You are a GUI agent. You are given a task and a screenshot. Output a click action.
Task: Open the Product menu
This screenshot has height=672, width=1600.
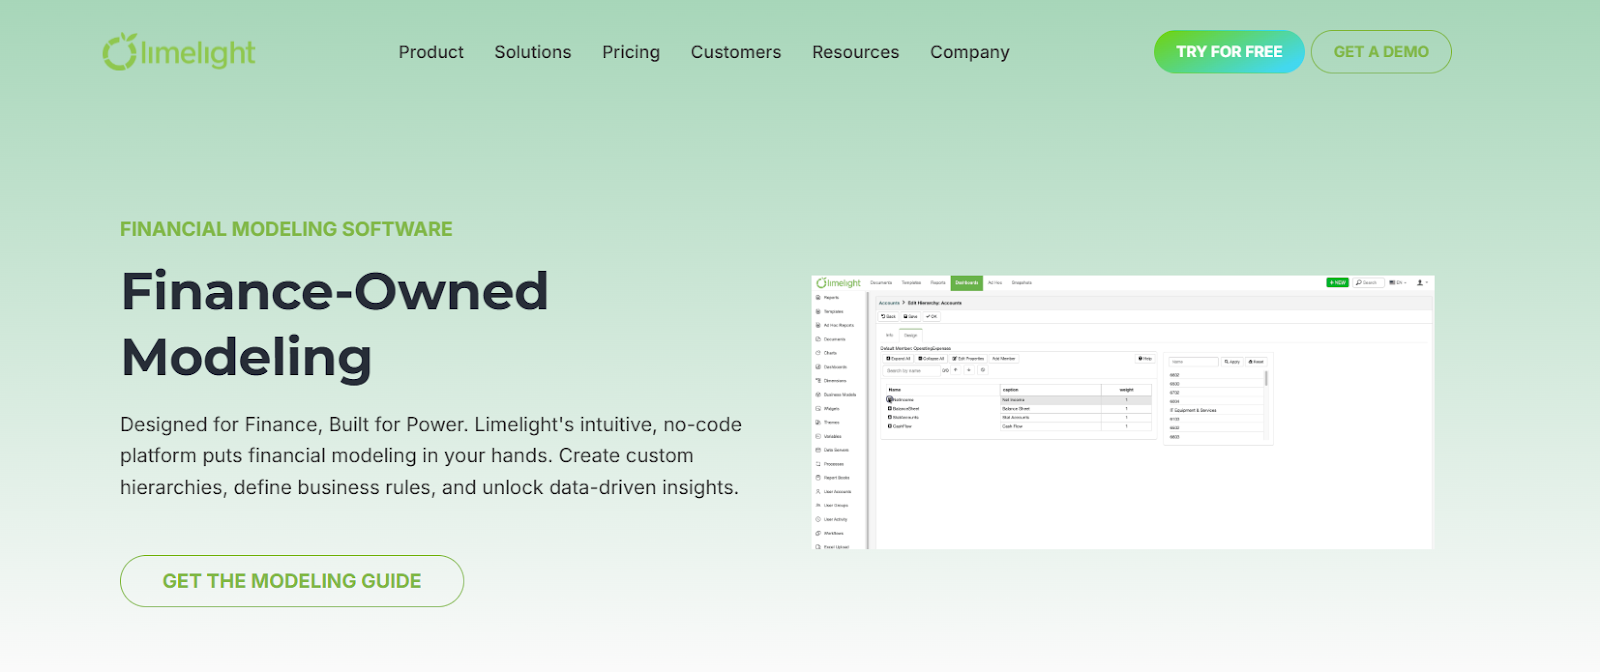[x=431, y=52]
